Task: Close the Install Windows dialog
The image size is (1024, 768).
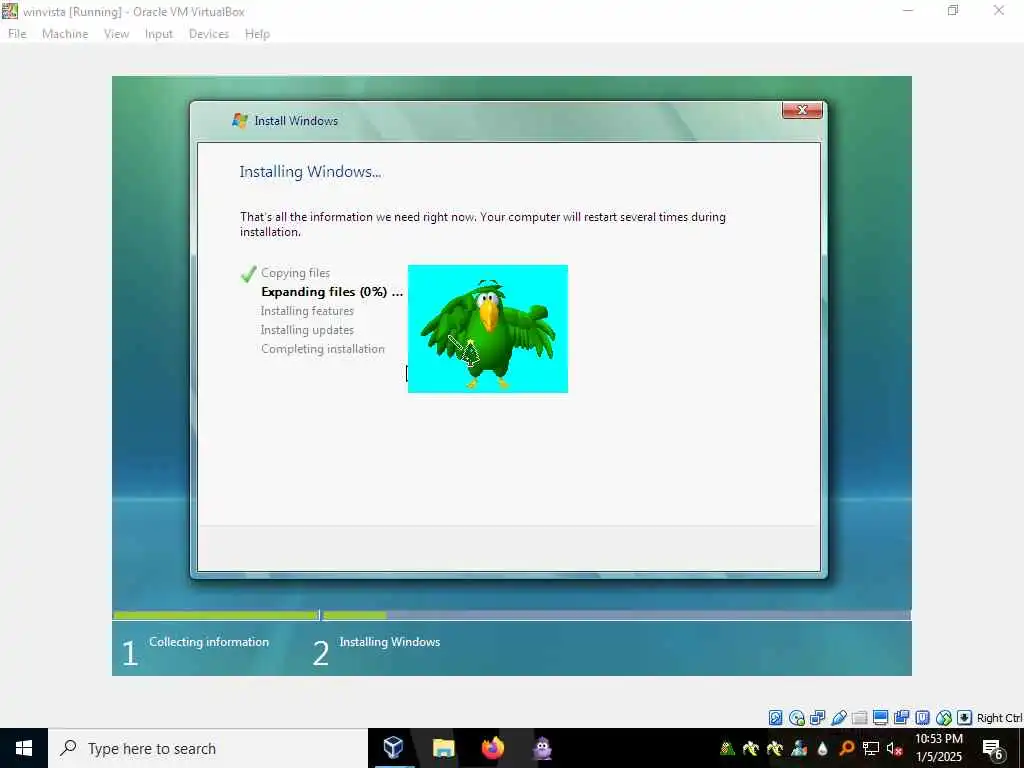Action: tap(802, 110)
